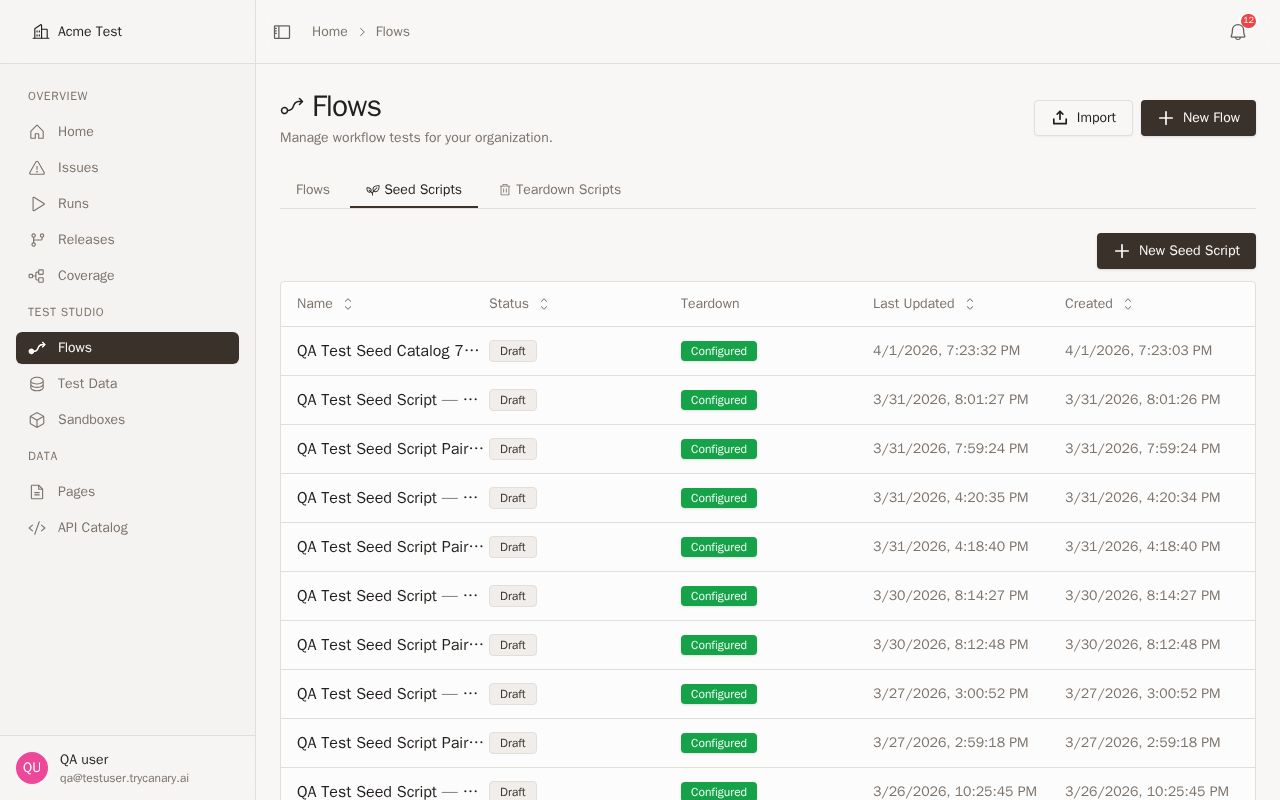Navigate to Releases

(x=127, y=240)
